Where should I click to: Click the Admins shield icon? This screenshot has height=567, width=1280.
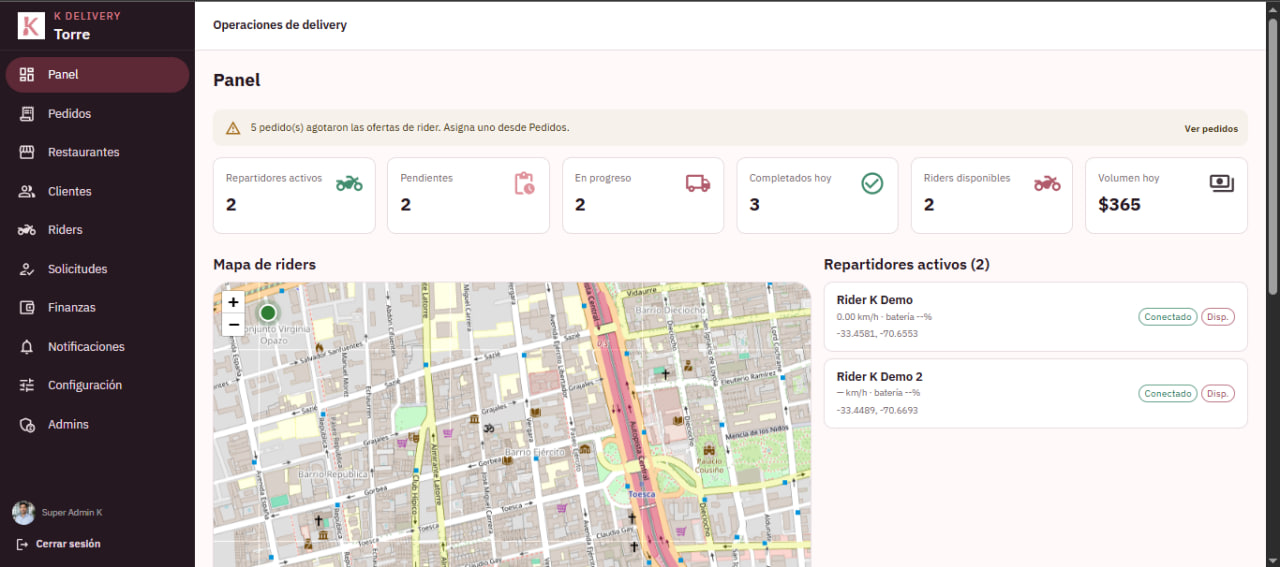point(27,425)
